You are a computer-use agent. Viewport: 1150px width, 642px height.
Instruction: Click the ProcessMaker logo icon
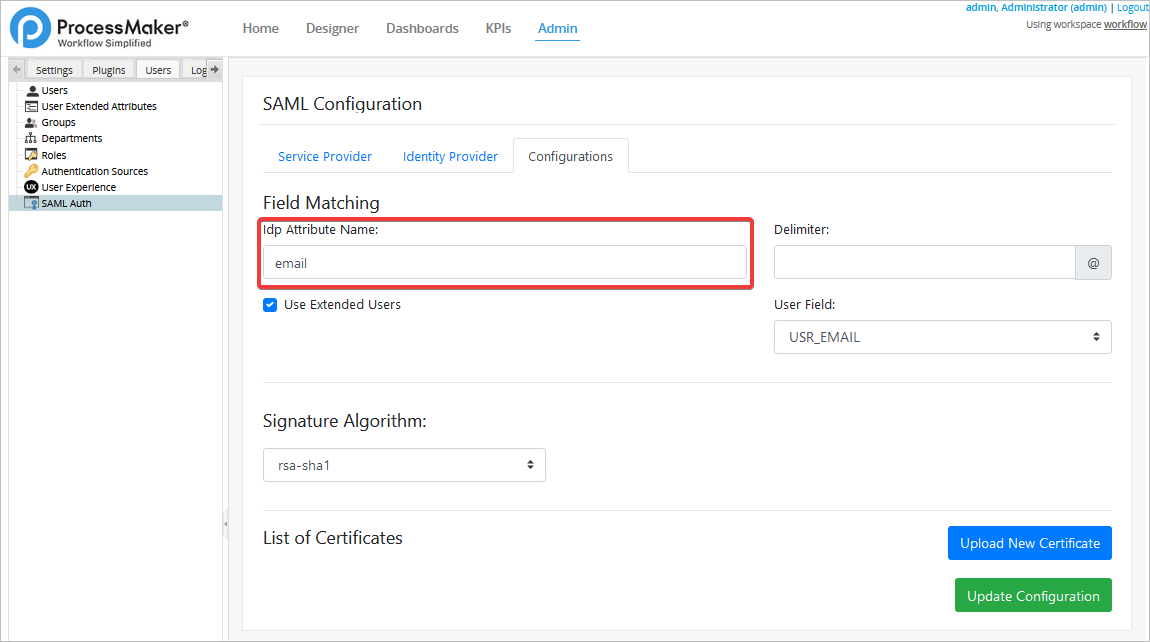coord(30,28)
